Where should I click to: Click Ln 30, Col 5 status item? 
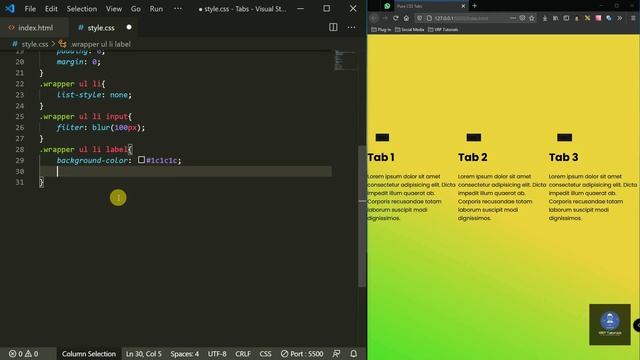coord(144,354)
